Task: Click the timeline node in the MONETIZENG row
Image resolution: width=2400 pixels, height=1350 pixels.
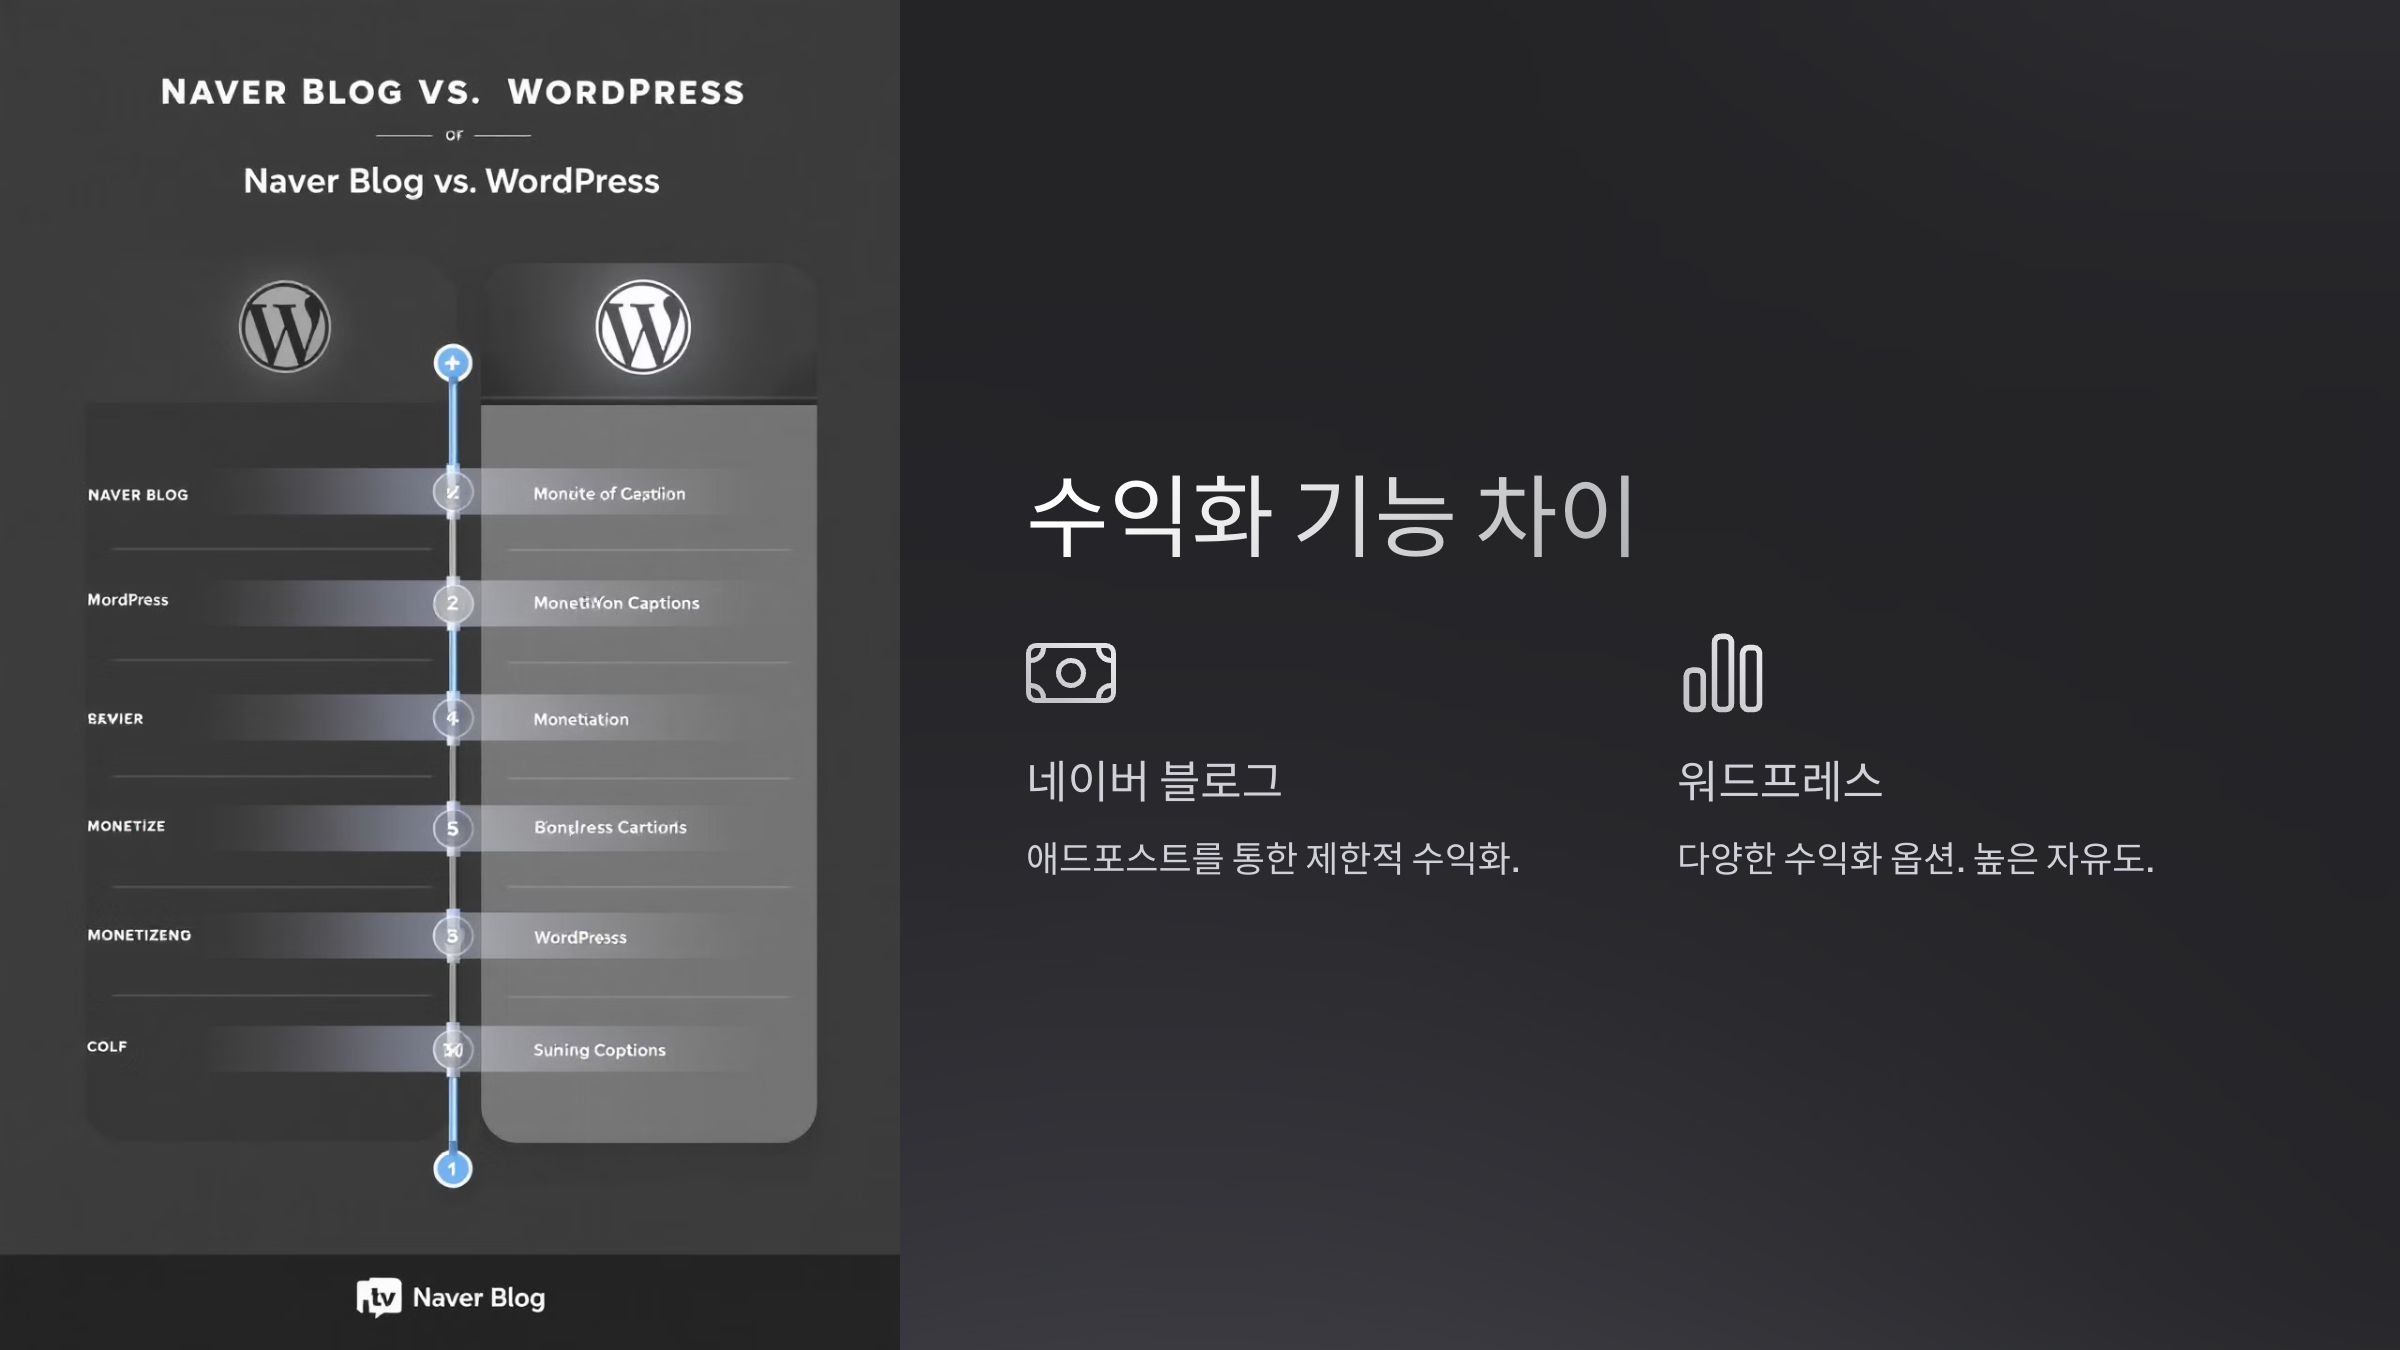Action: (453, 936)
